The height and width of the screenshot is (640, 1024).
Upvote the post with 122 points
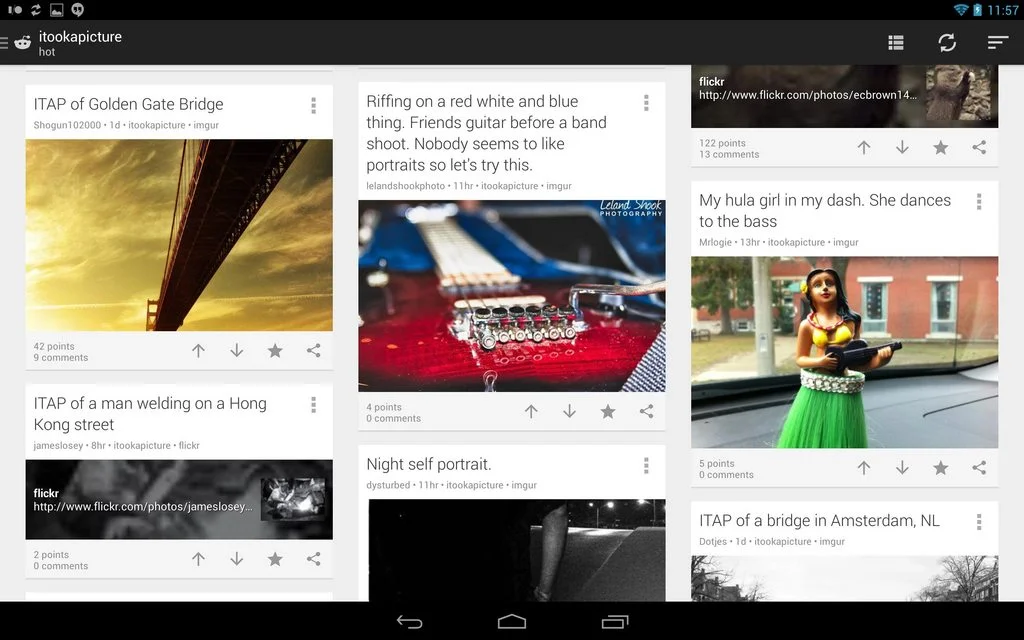864,148
